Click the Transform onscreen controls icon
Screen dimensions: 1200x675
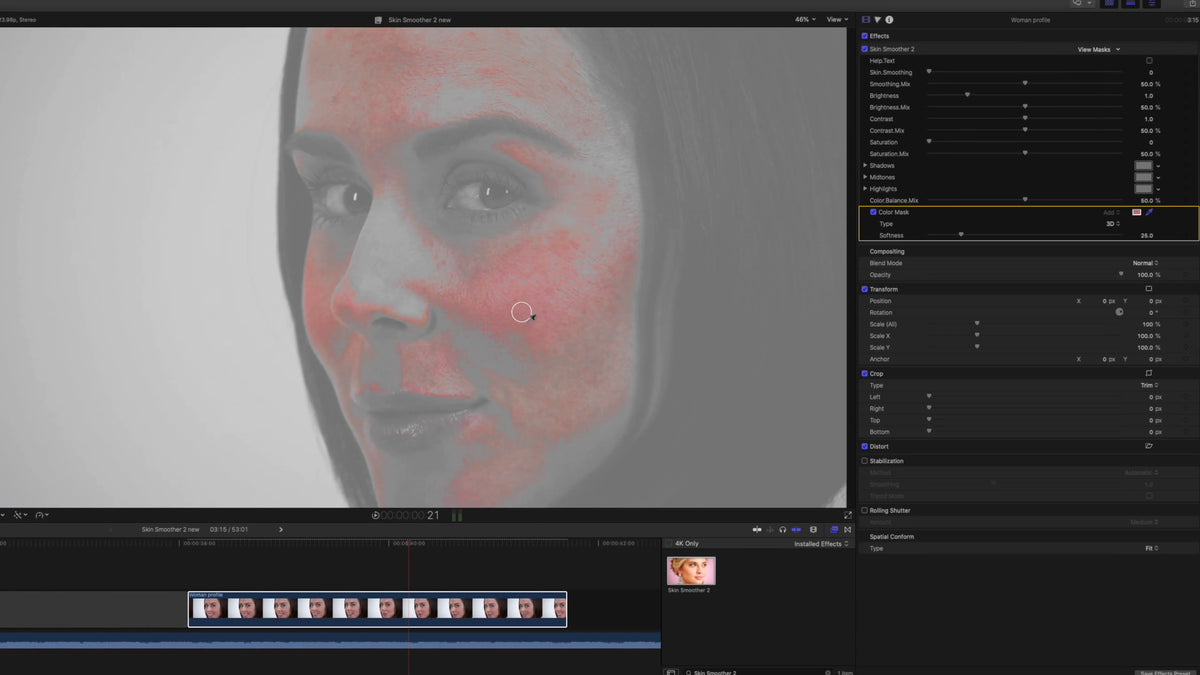point(1149,289)
